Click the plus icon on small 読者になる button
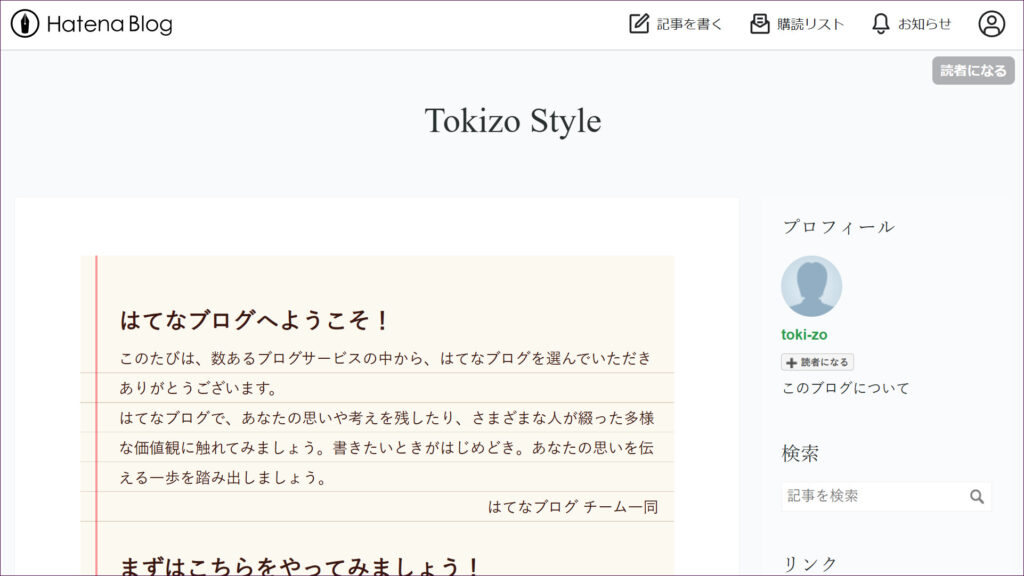Viewport: 1024px width, 576px height. (x=792, y=363)
